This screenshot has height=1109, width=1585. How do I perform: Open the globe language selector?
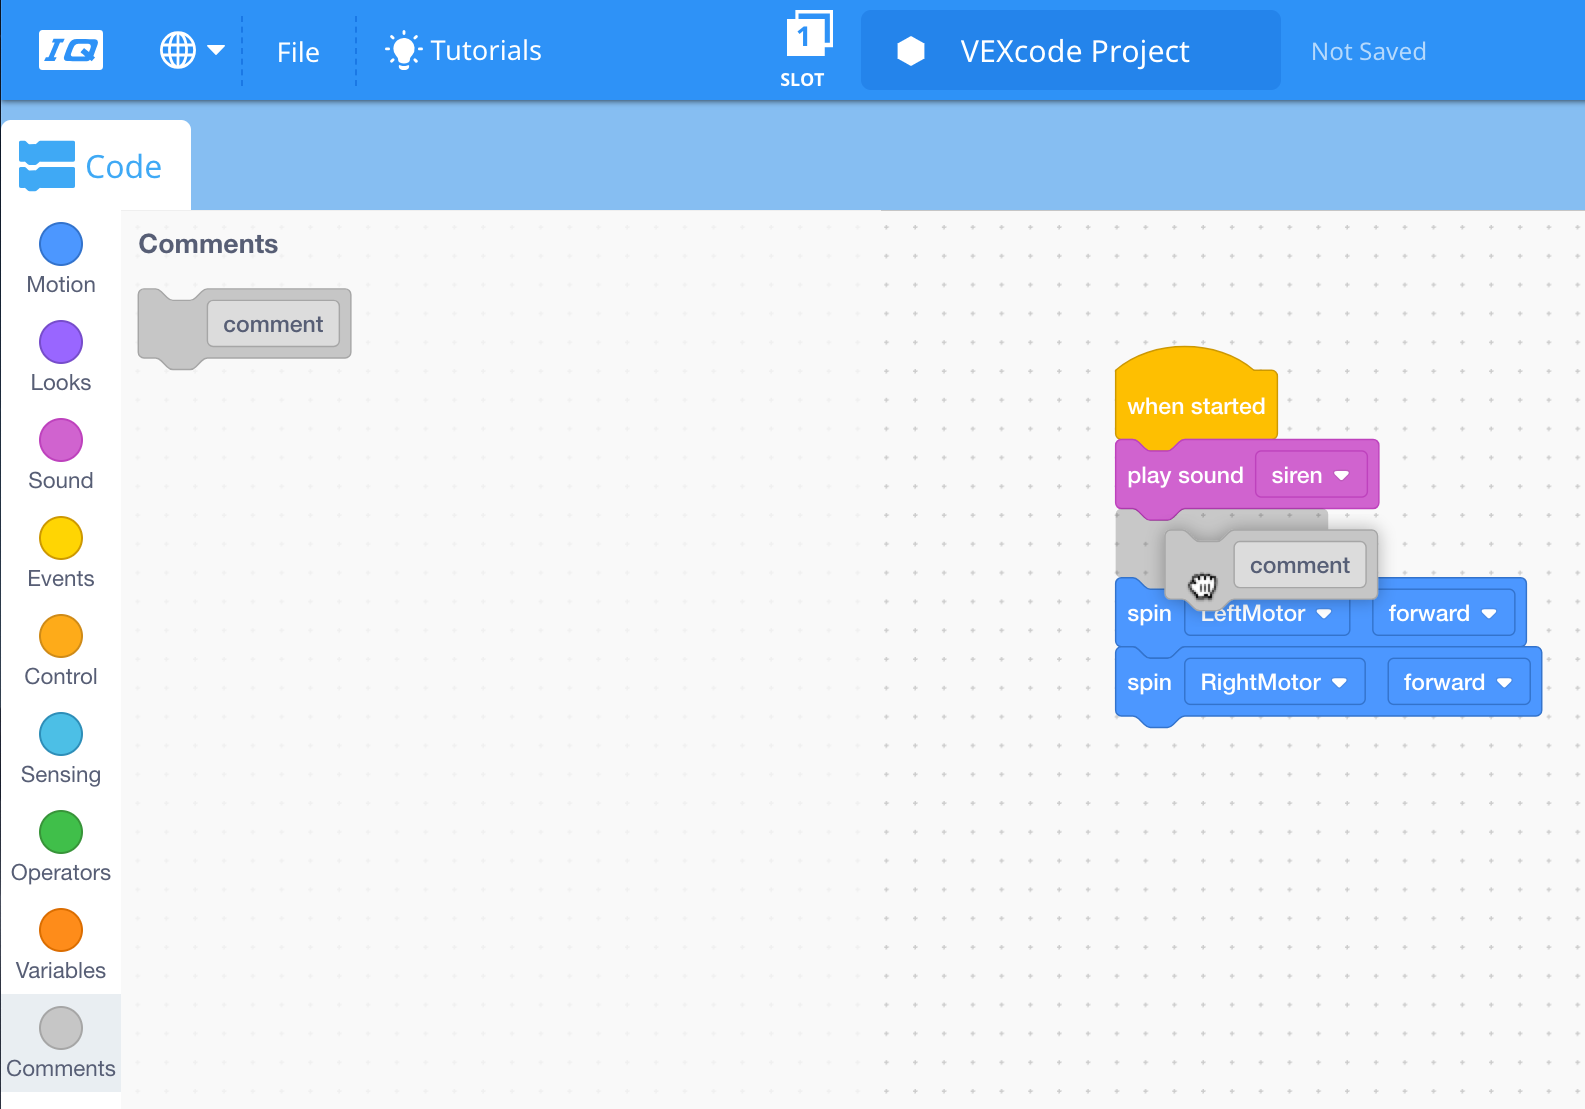(192, 50)
